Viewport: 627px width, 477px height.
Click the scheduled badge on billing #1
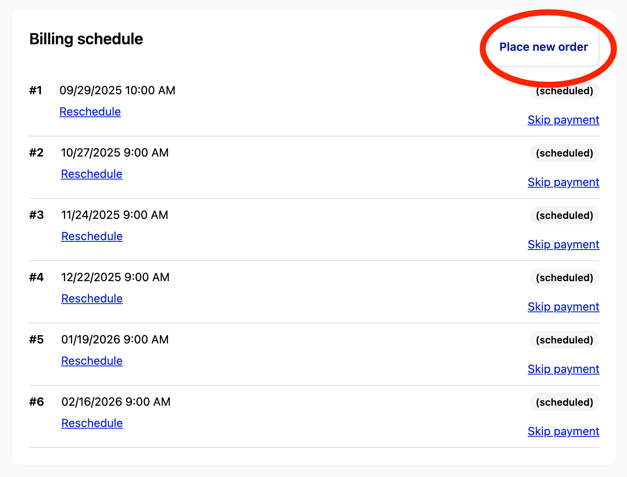564,91
